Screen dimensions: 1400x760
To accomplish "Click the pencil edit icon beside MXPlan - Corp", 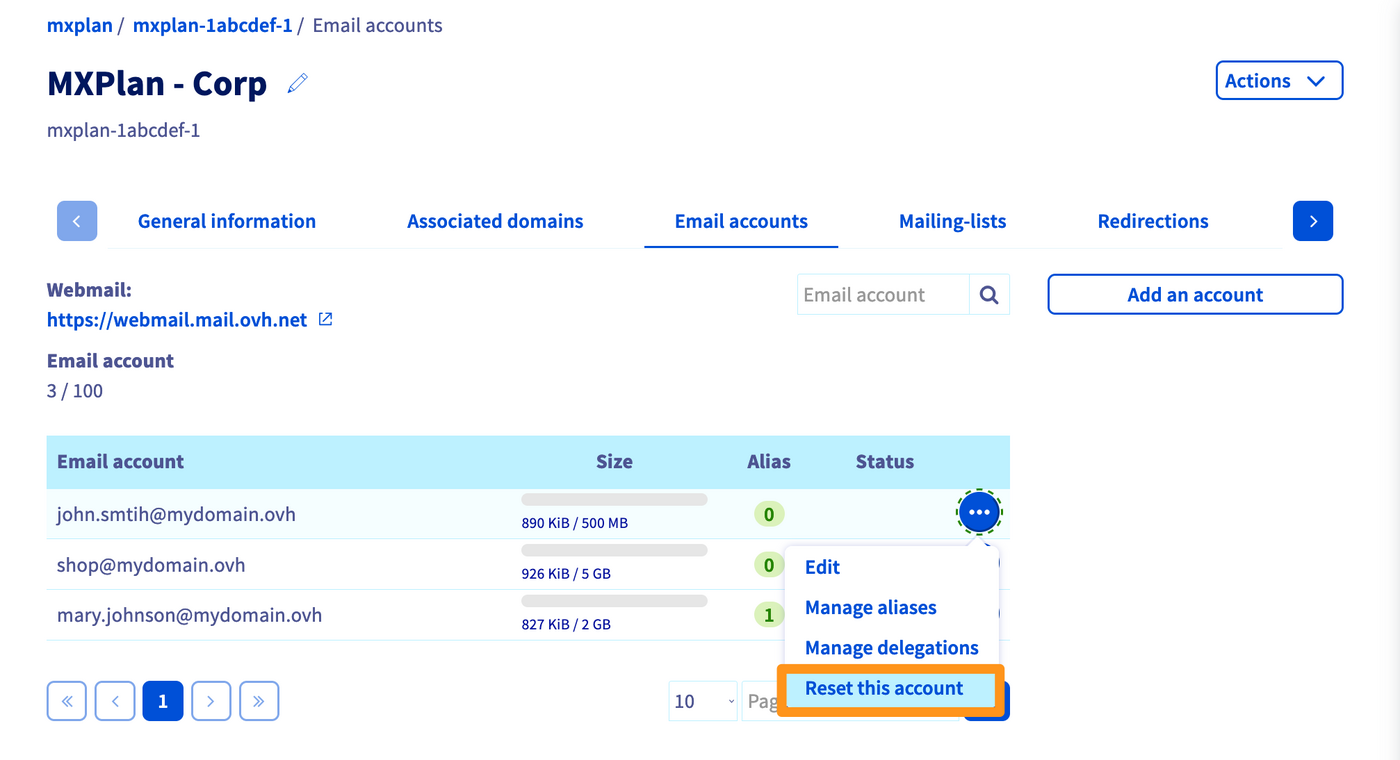I will click(x=297, y=84).
